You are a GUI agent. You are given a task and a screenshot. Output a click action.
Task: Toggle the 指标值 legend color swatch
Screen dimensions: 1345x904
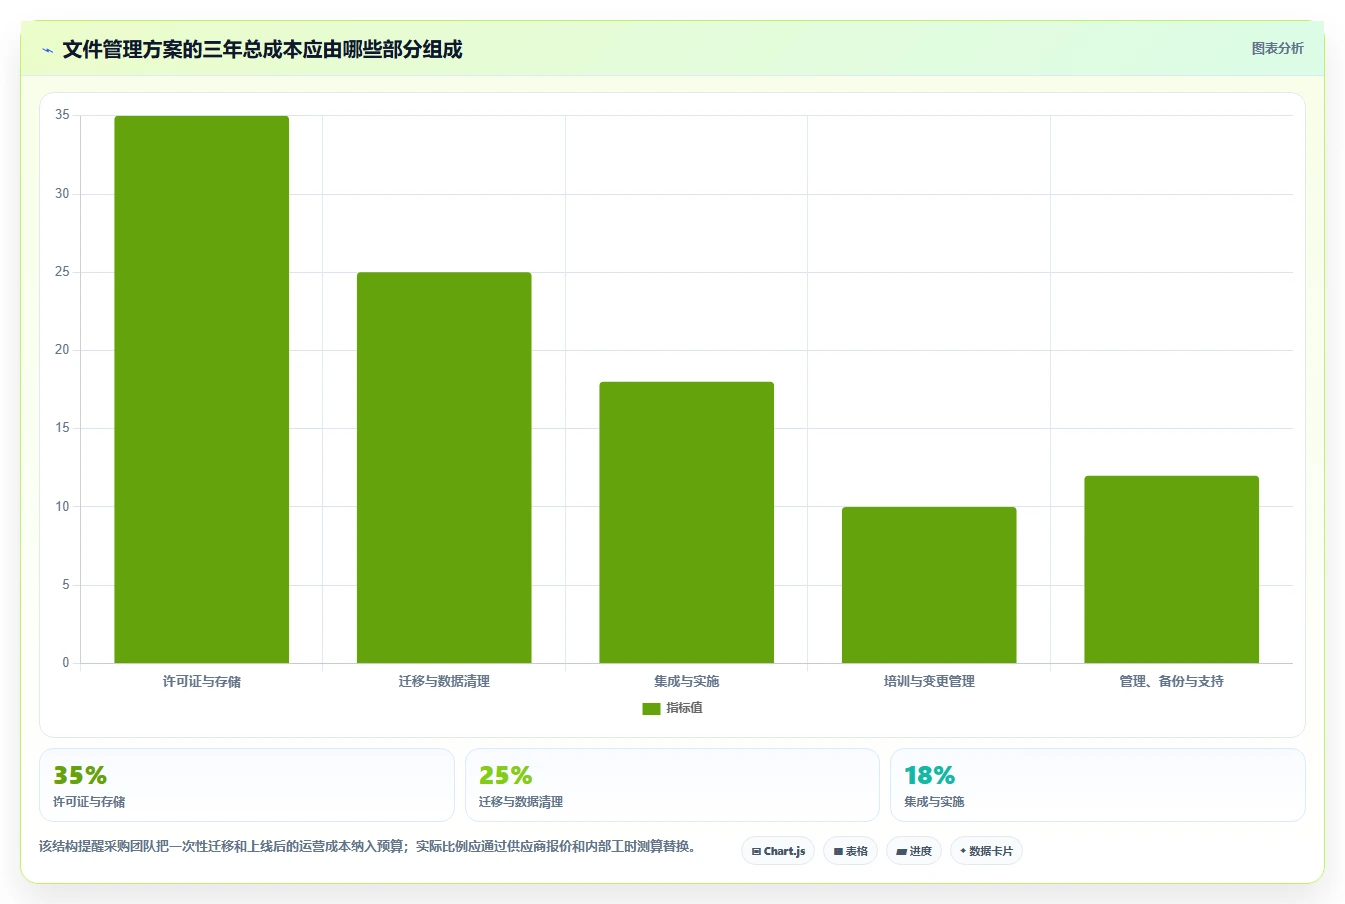coord(651,708)
